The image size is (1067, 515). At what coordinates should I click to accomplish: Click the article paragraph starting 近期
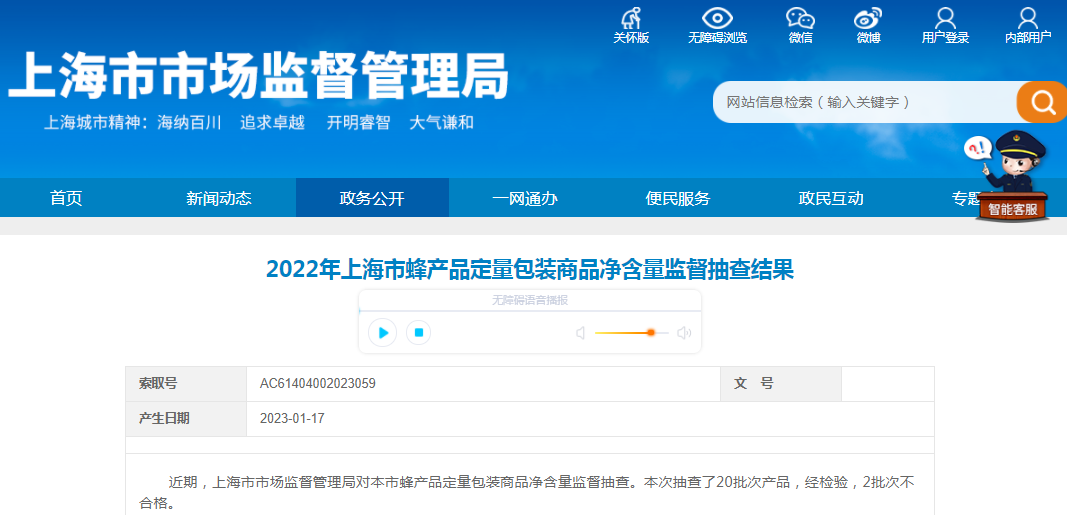(529, 493)
